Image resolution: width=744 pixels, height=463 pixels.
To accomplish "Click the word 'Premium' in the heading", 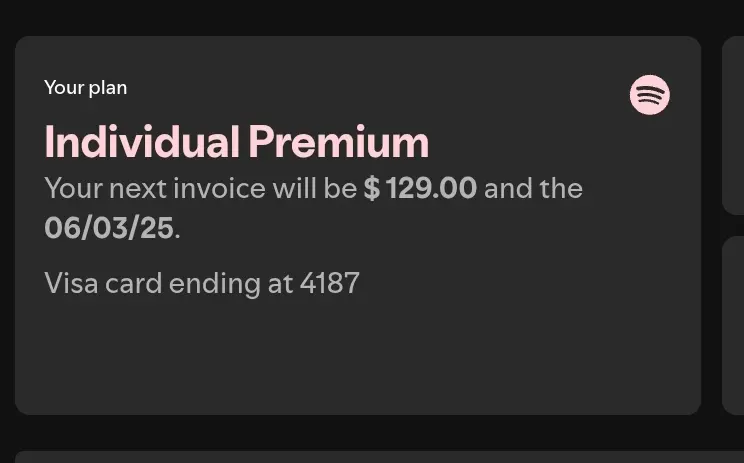I will point(339,142).
